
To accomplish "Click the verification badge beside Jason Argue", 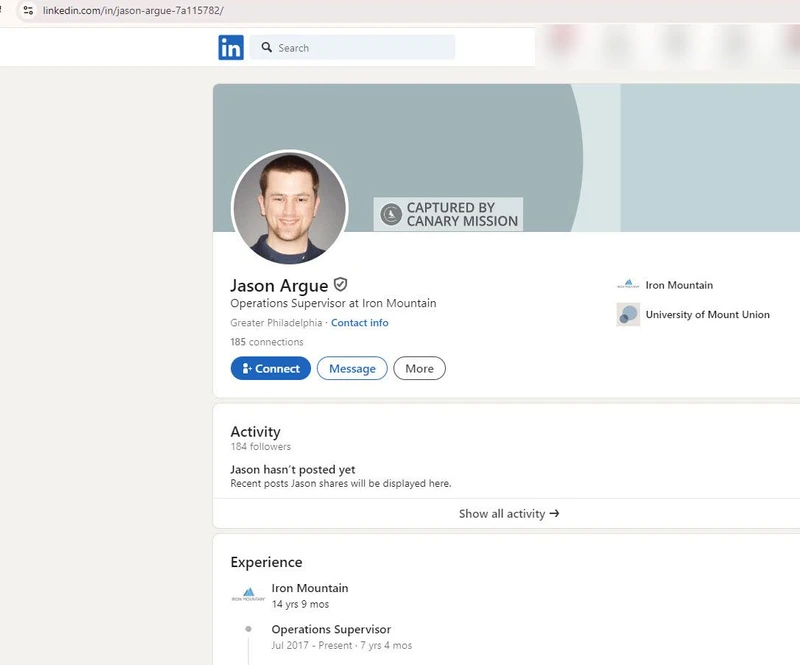I will click(x=340, y=285).
